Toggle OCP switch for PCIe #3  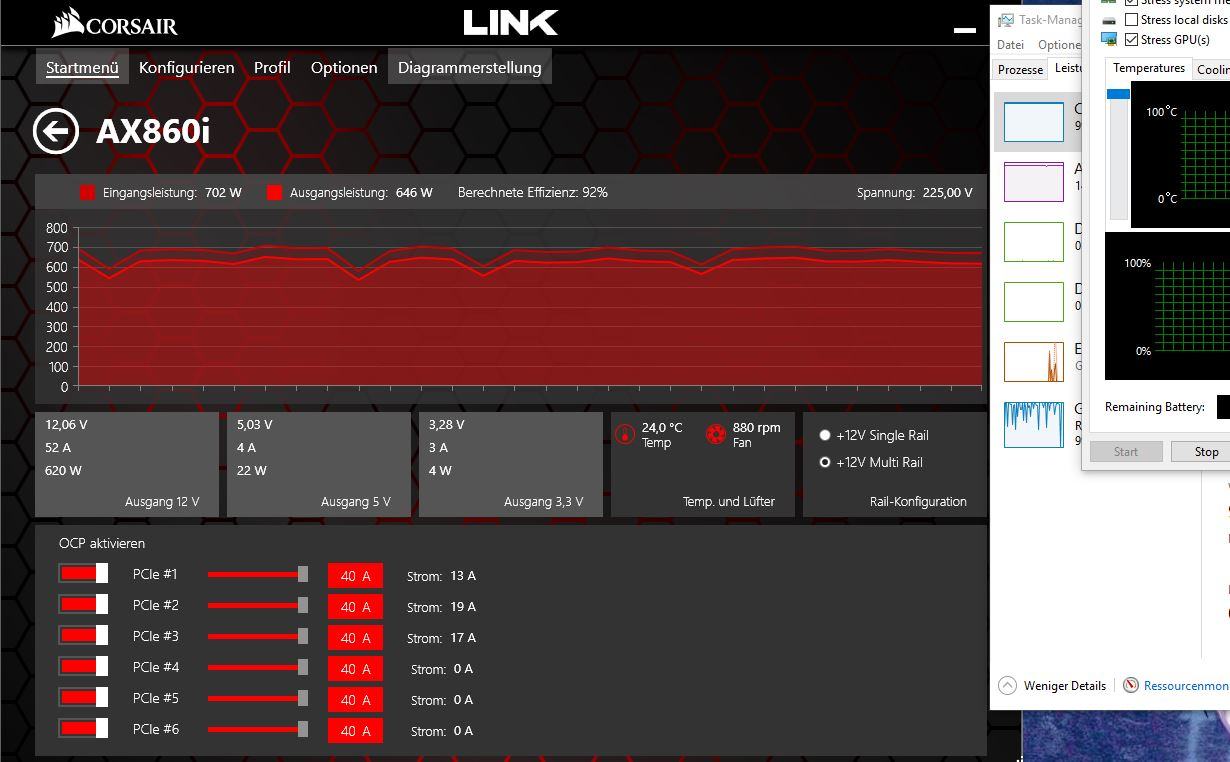[83, 635]
